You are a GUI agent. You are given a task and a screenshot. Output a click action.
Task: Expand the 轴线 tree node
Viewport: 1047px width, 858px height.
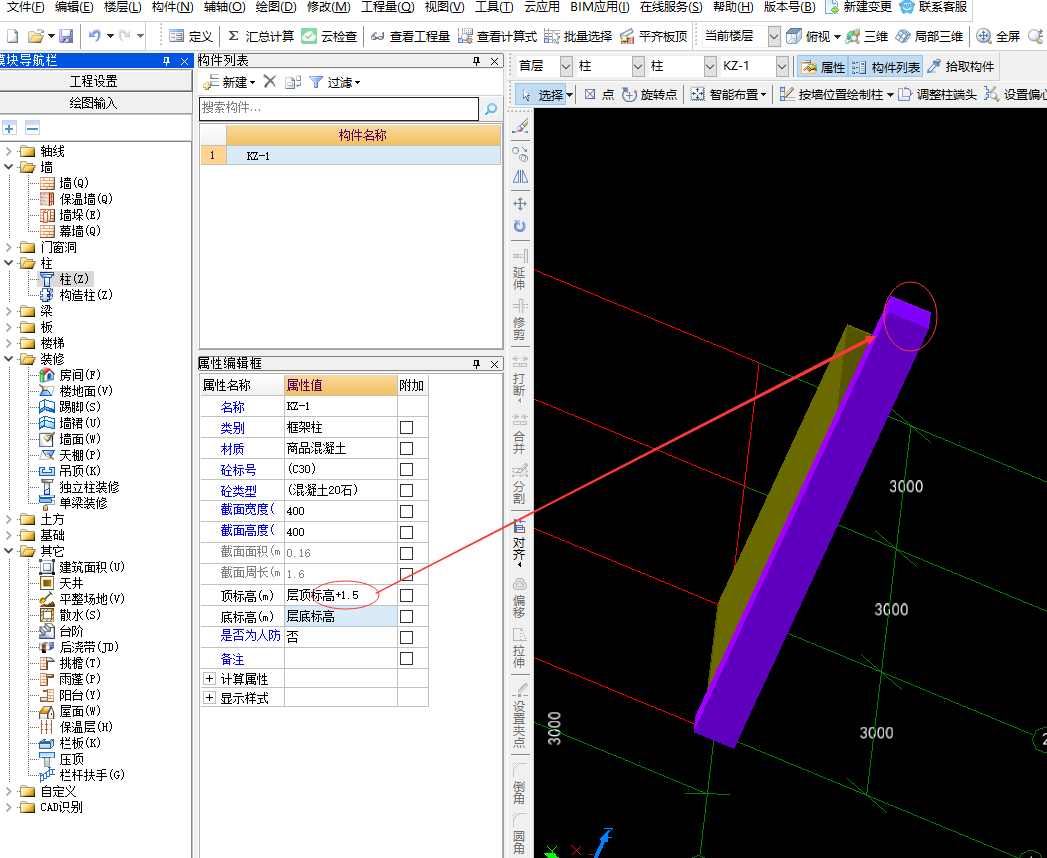pyautogui.click(x=9, y=151)
